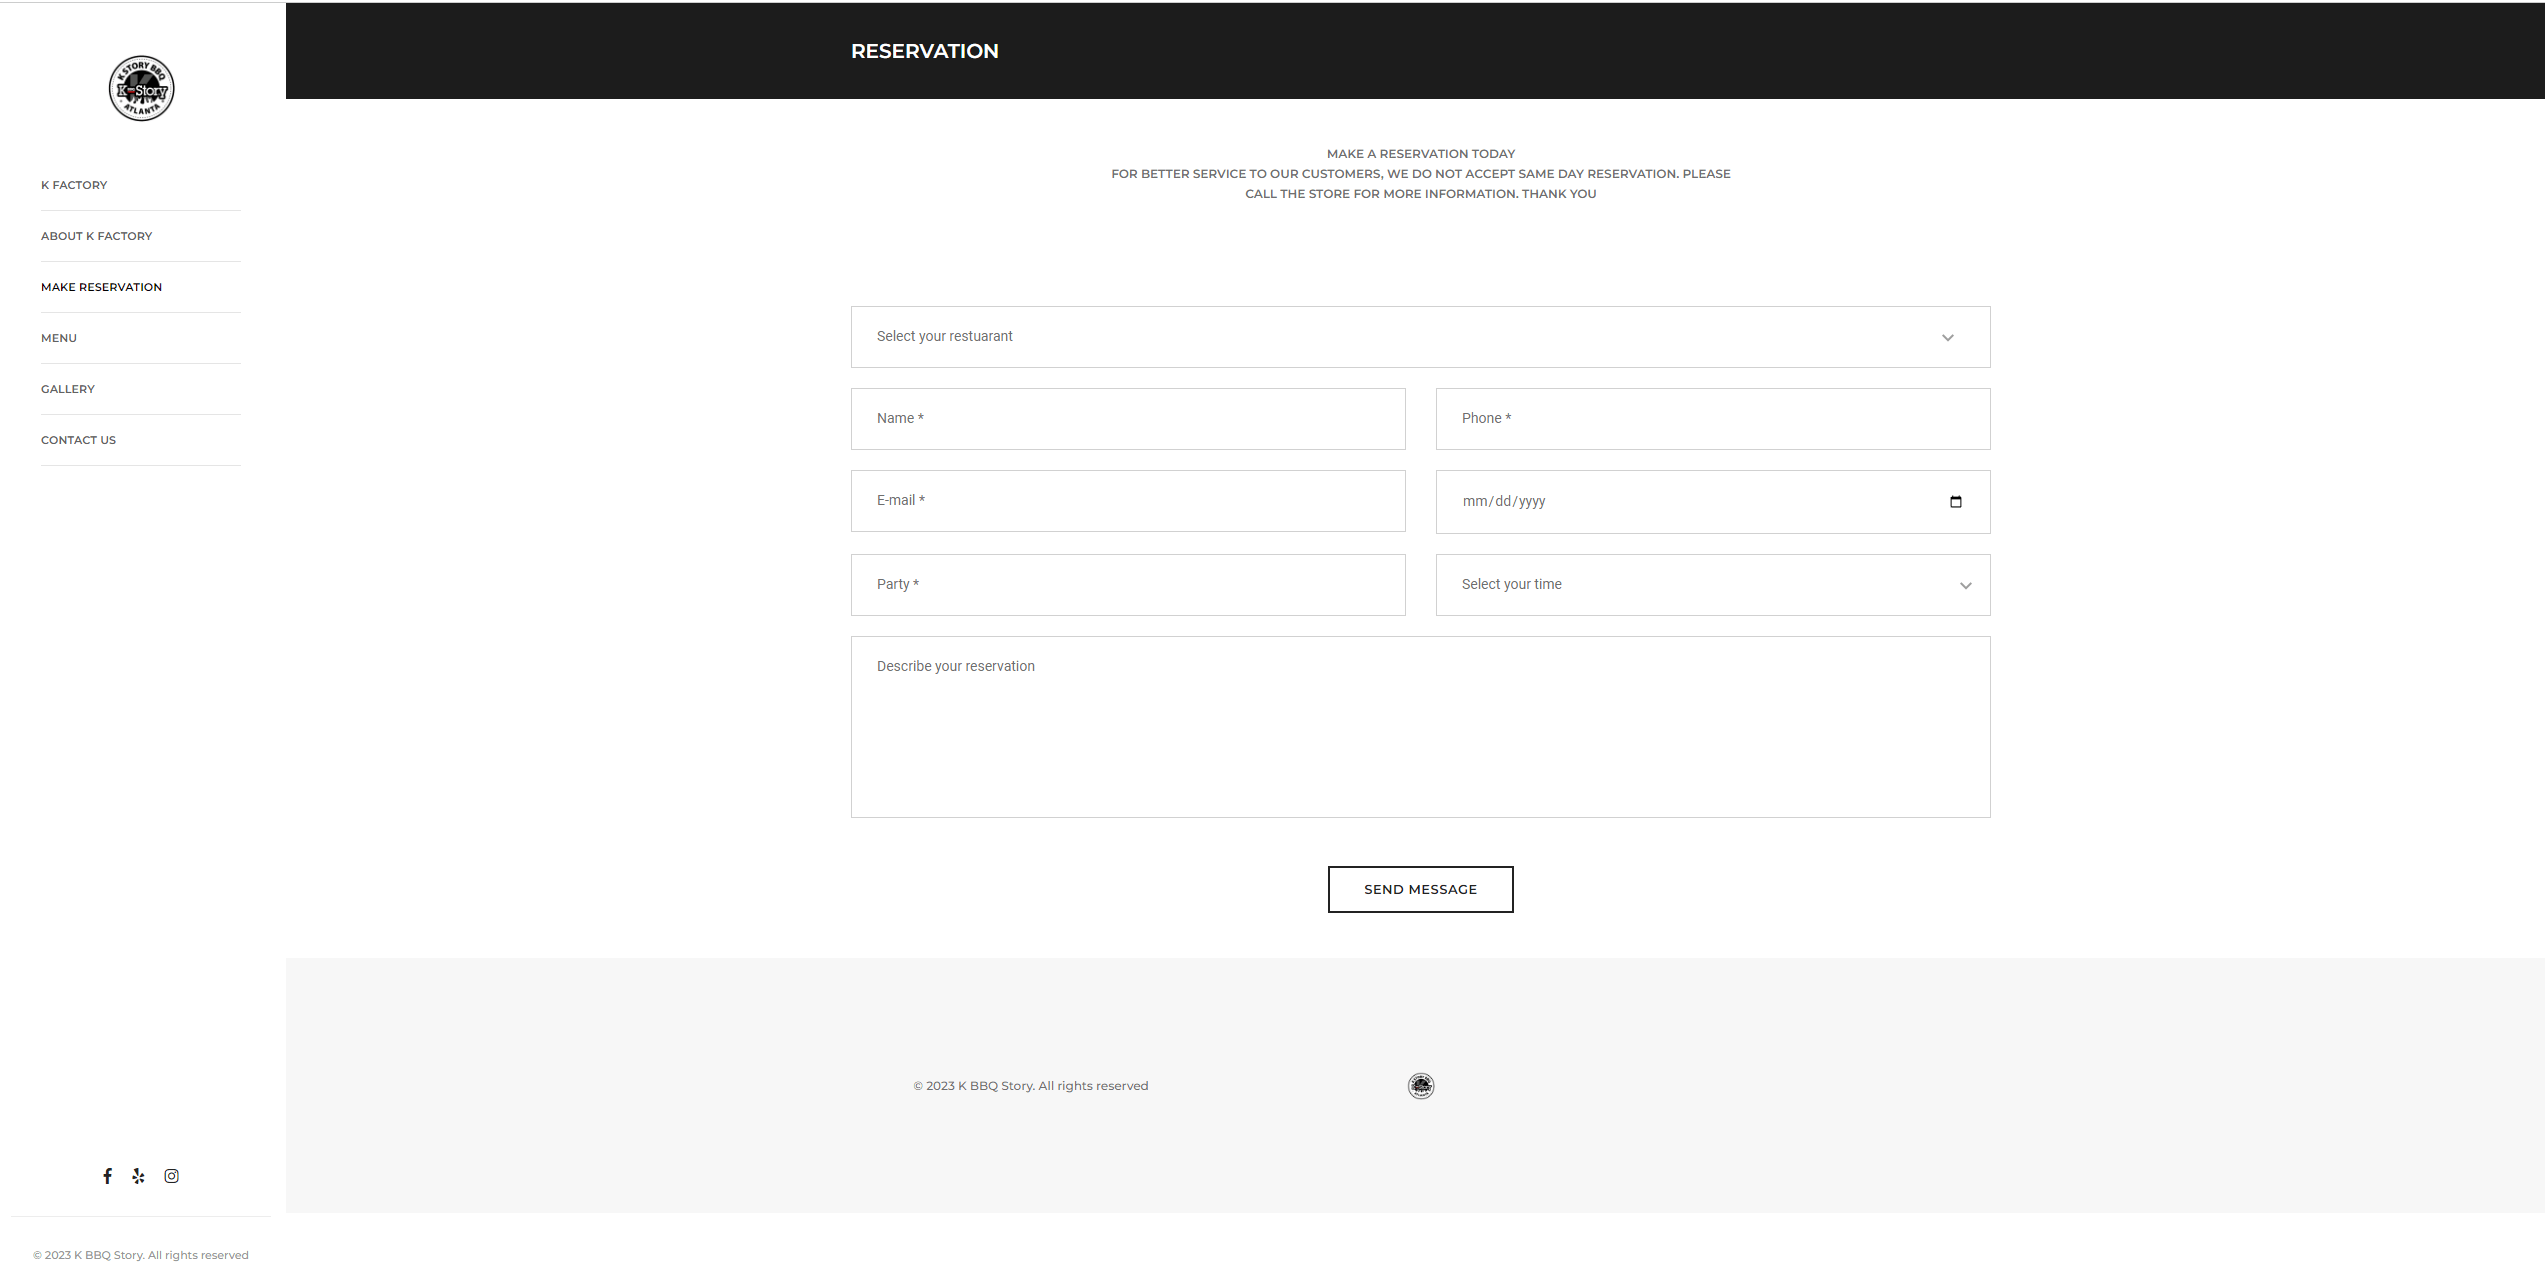2545x1277 pixels.
Task: Open Contact Us from sidebar
Action: point(78,440)
